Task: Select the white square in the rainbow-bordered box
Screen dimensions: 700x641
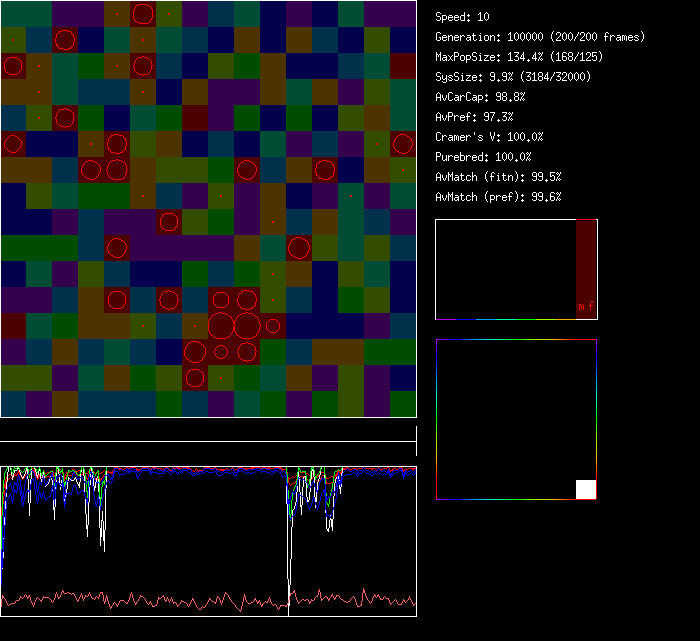Action: point(586,489)
